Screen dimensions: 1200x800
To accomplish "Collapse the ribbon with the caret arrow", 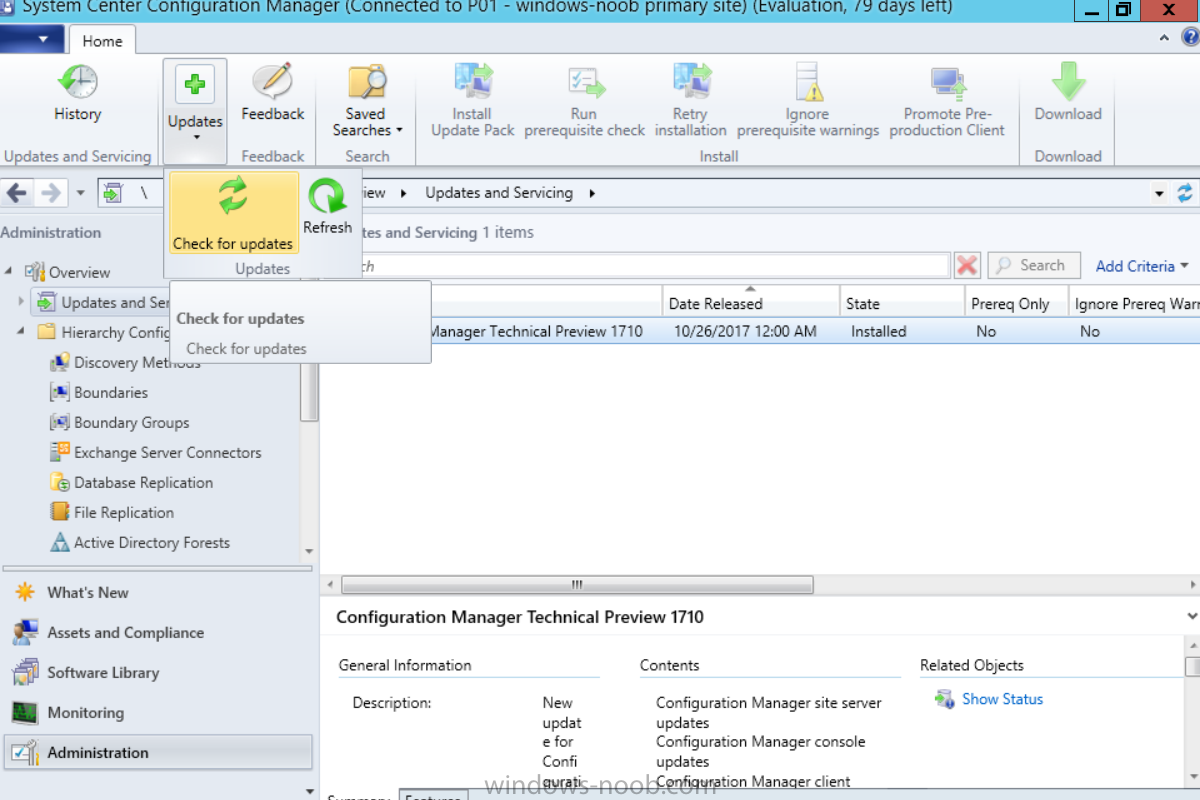I will coord(1165,38).
